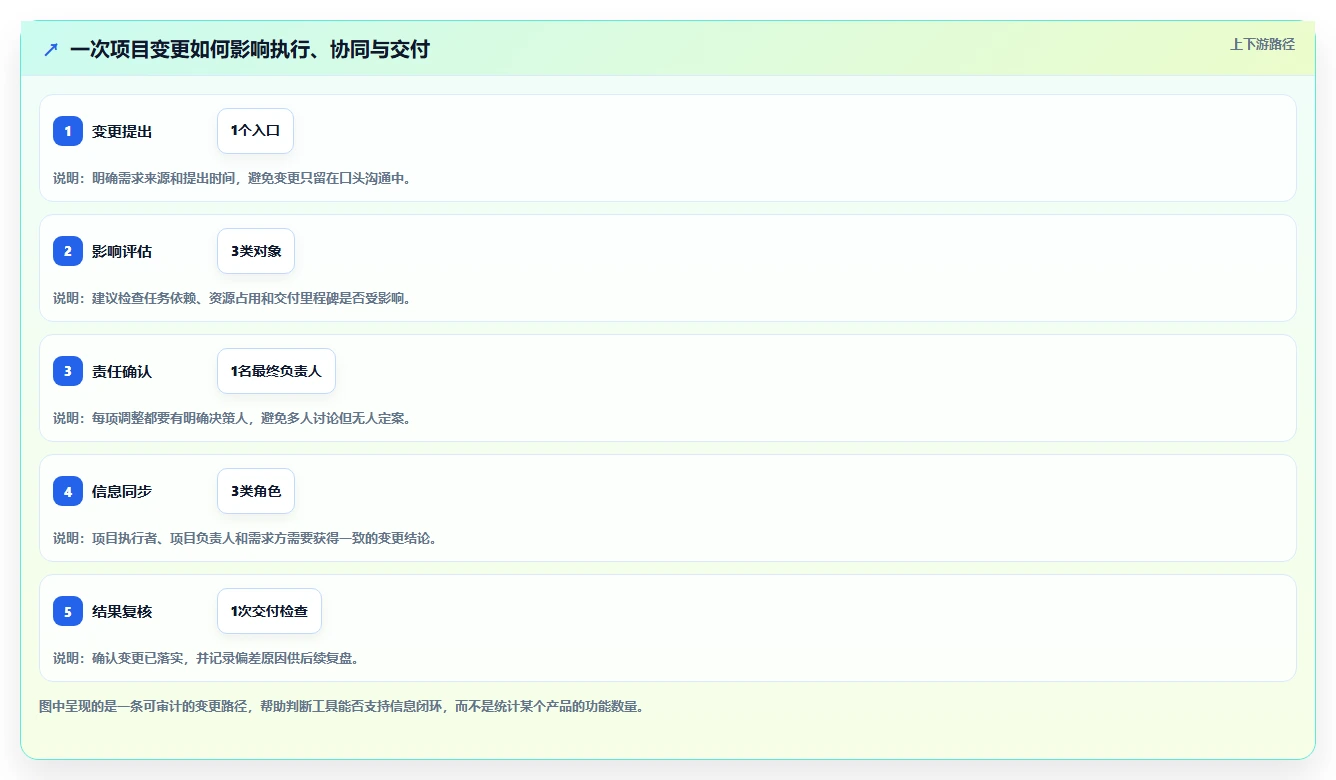Select the 影响评估 step title

click(x=122, y=251)
